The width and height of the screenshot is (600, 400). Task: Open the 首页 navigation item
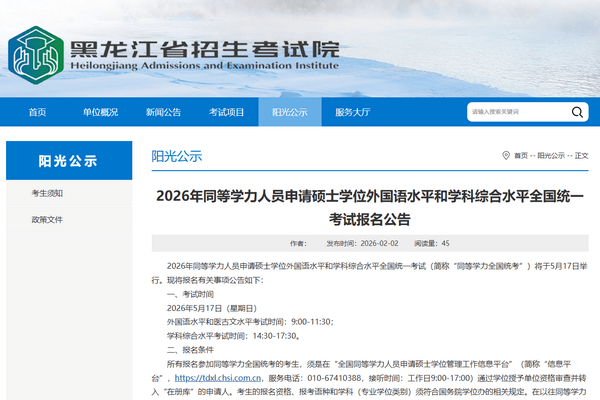pos(38,112)
